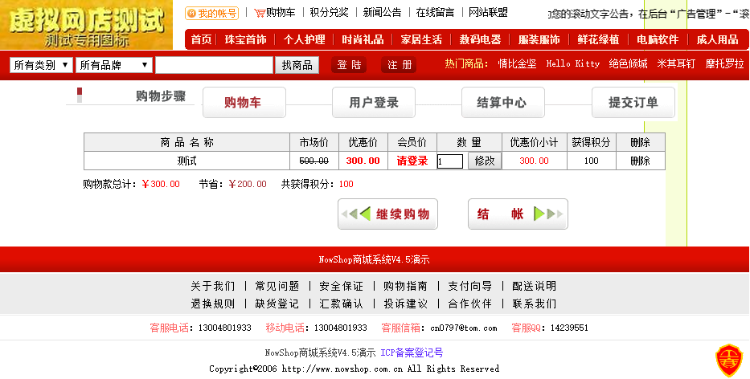Open 常见问题 footer link
This screenshot has width=750, height=379.
pyautogui.click(x=277, y=286)
